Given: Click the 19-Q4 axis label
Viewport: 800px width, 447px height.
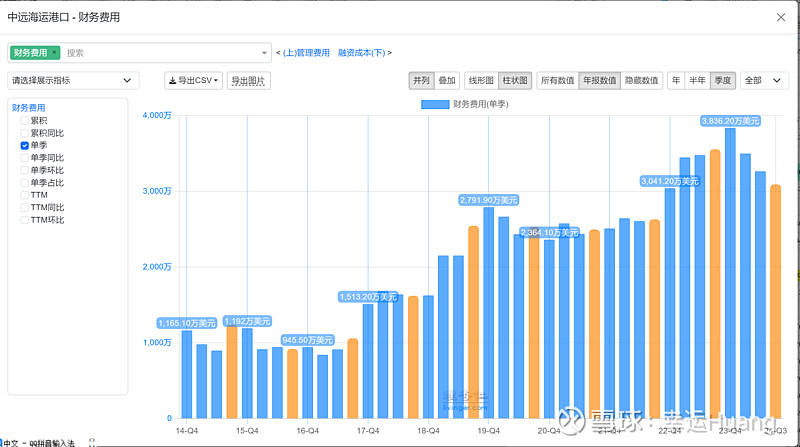Looking at the screenshot, I should [x=488, y=431].
